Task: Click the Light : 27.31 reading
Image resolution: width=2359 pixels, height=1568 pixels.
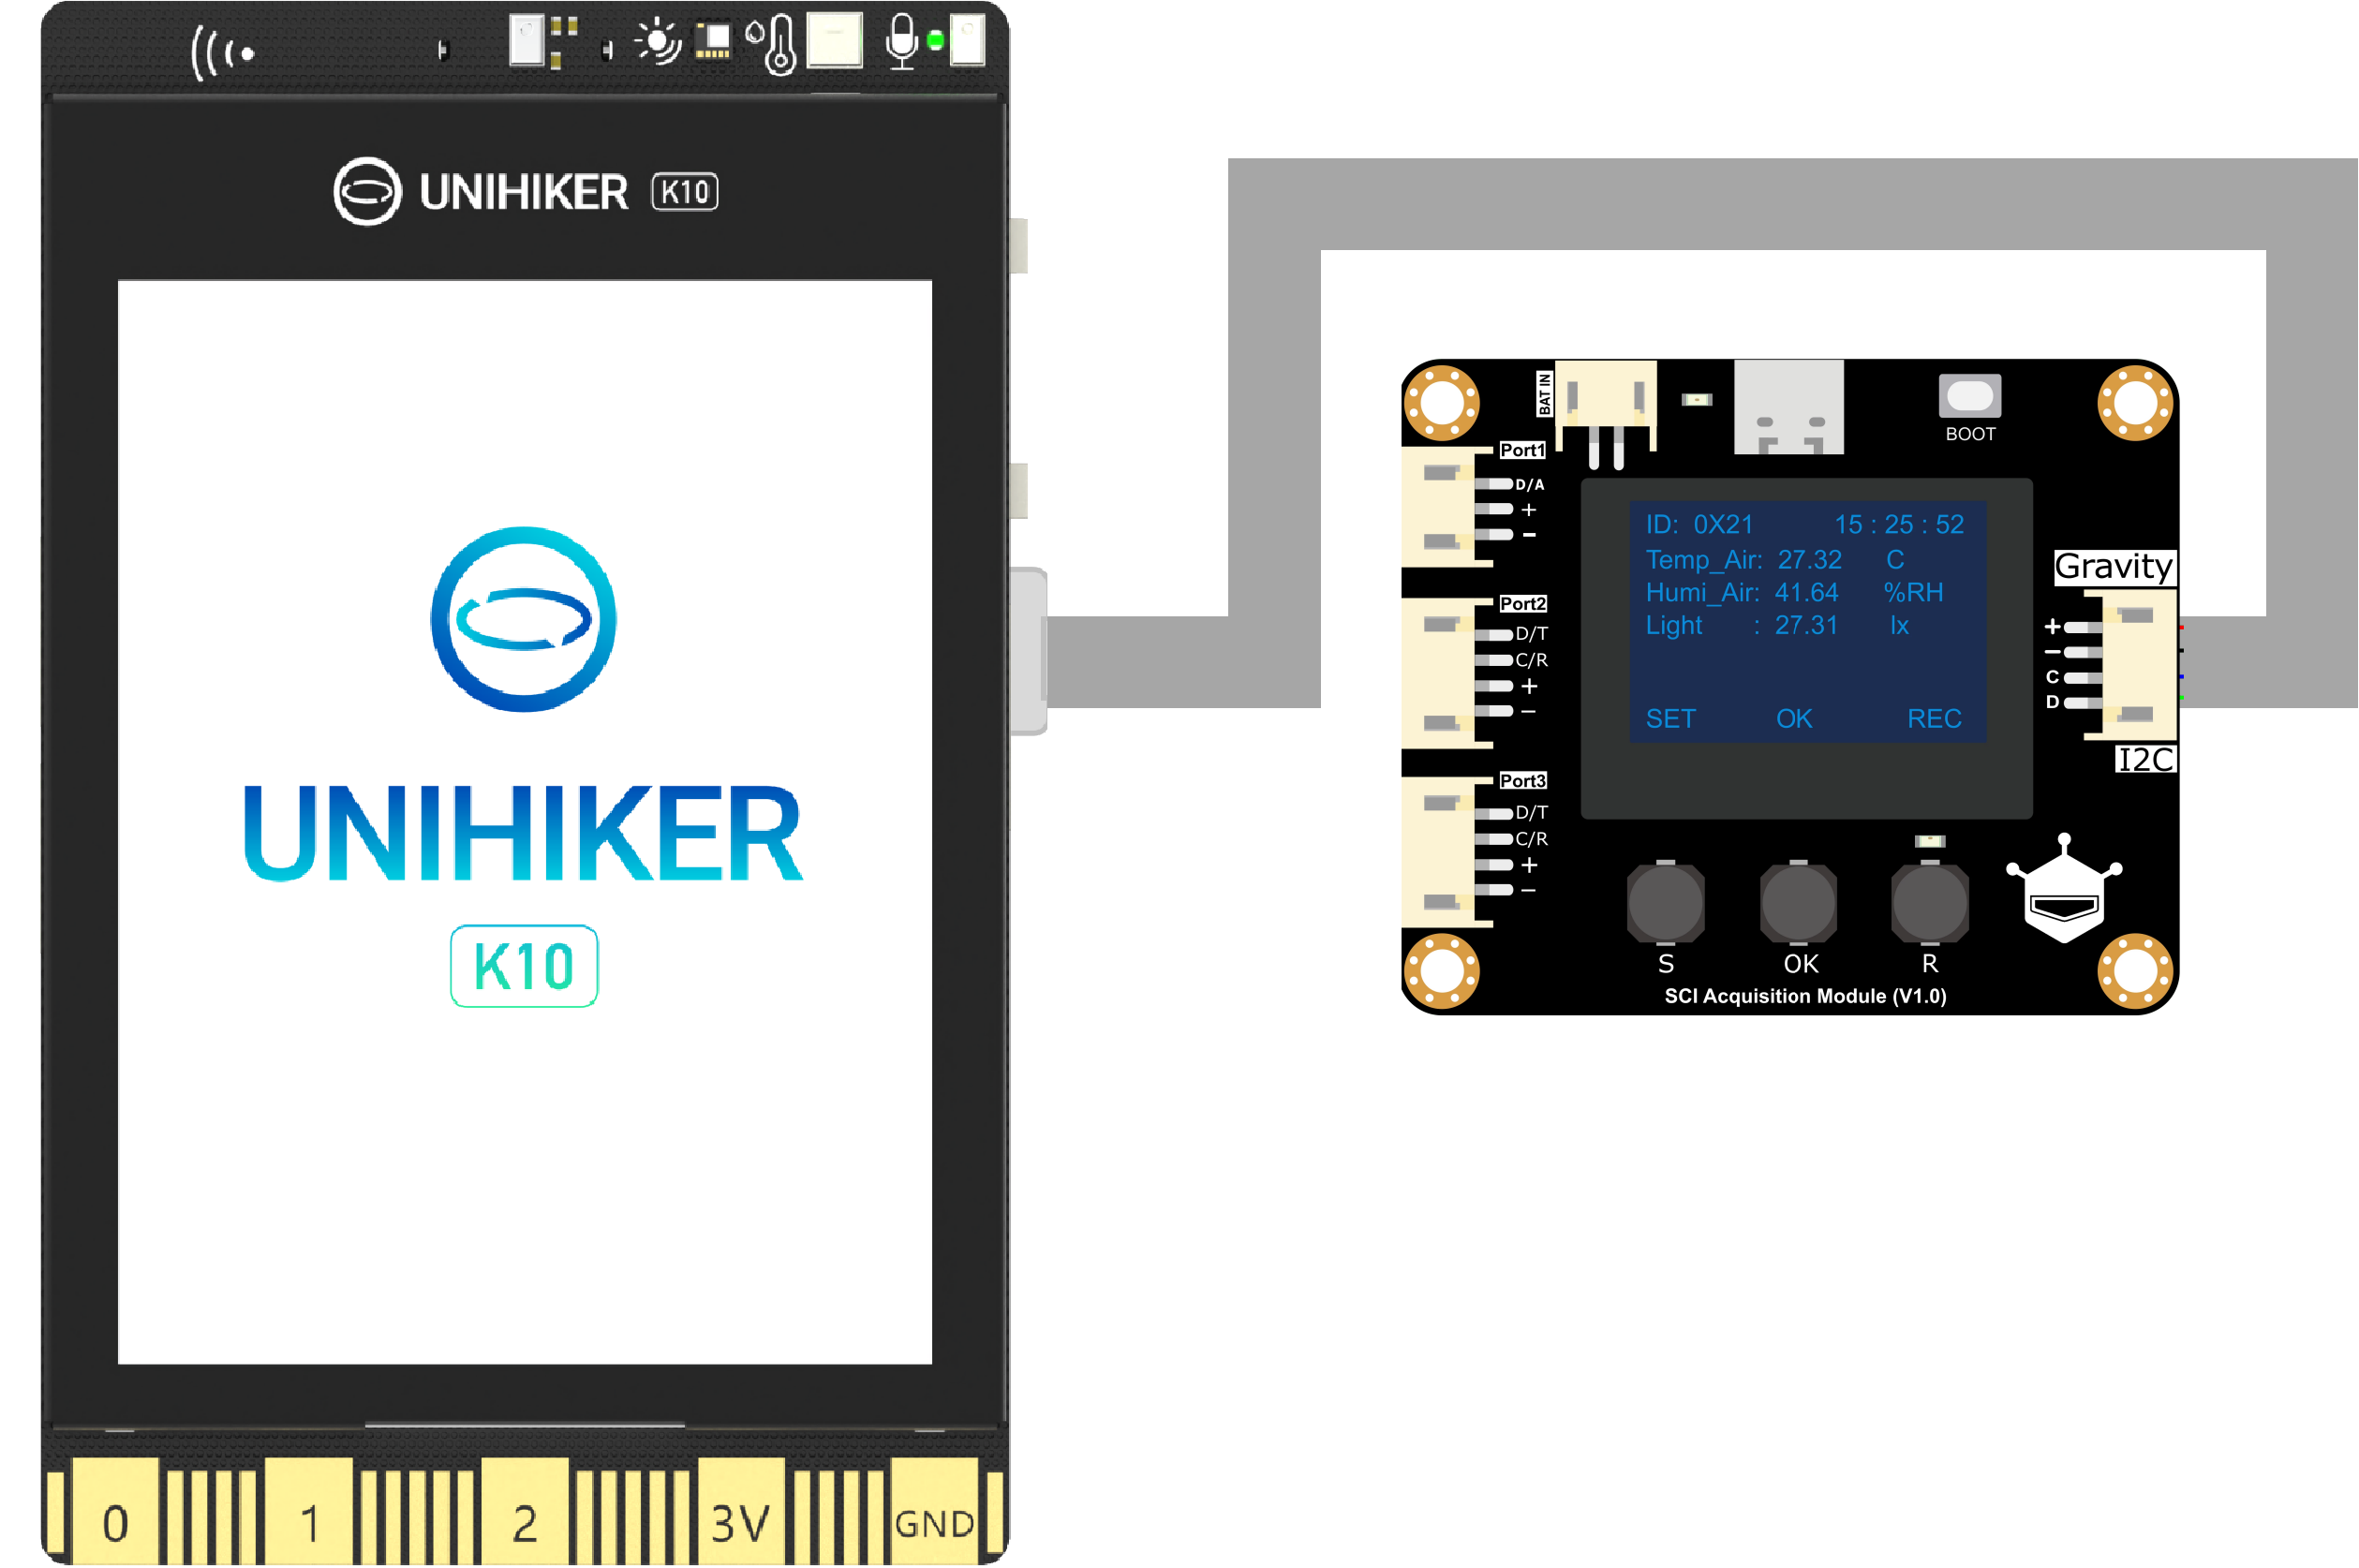Action: [x=1742, y=626]
